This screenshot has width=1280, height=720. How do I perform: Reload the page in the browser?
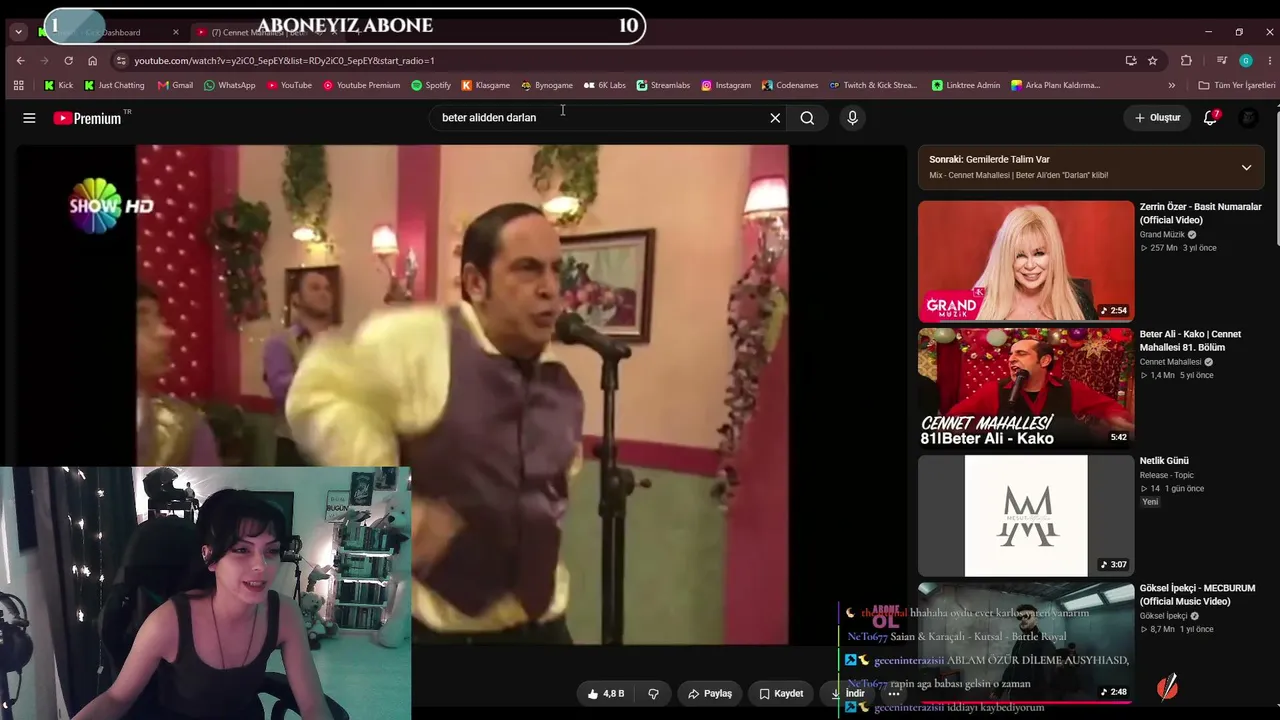click(68, 60)
